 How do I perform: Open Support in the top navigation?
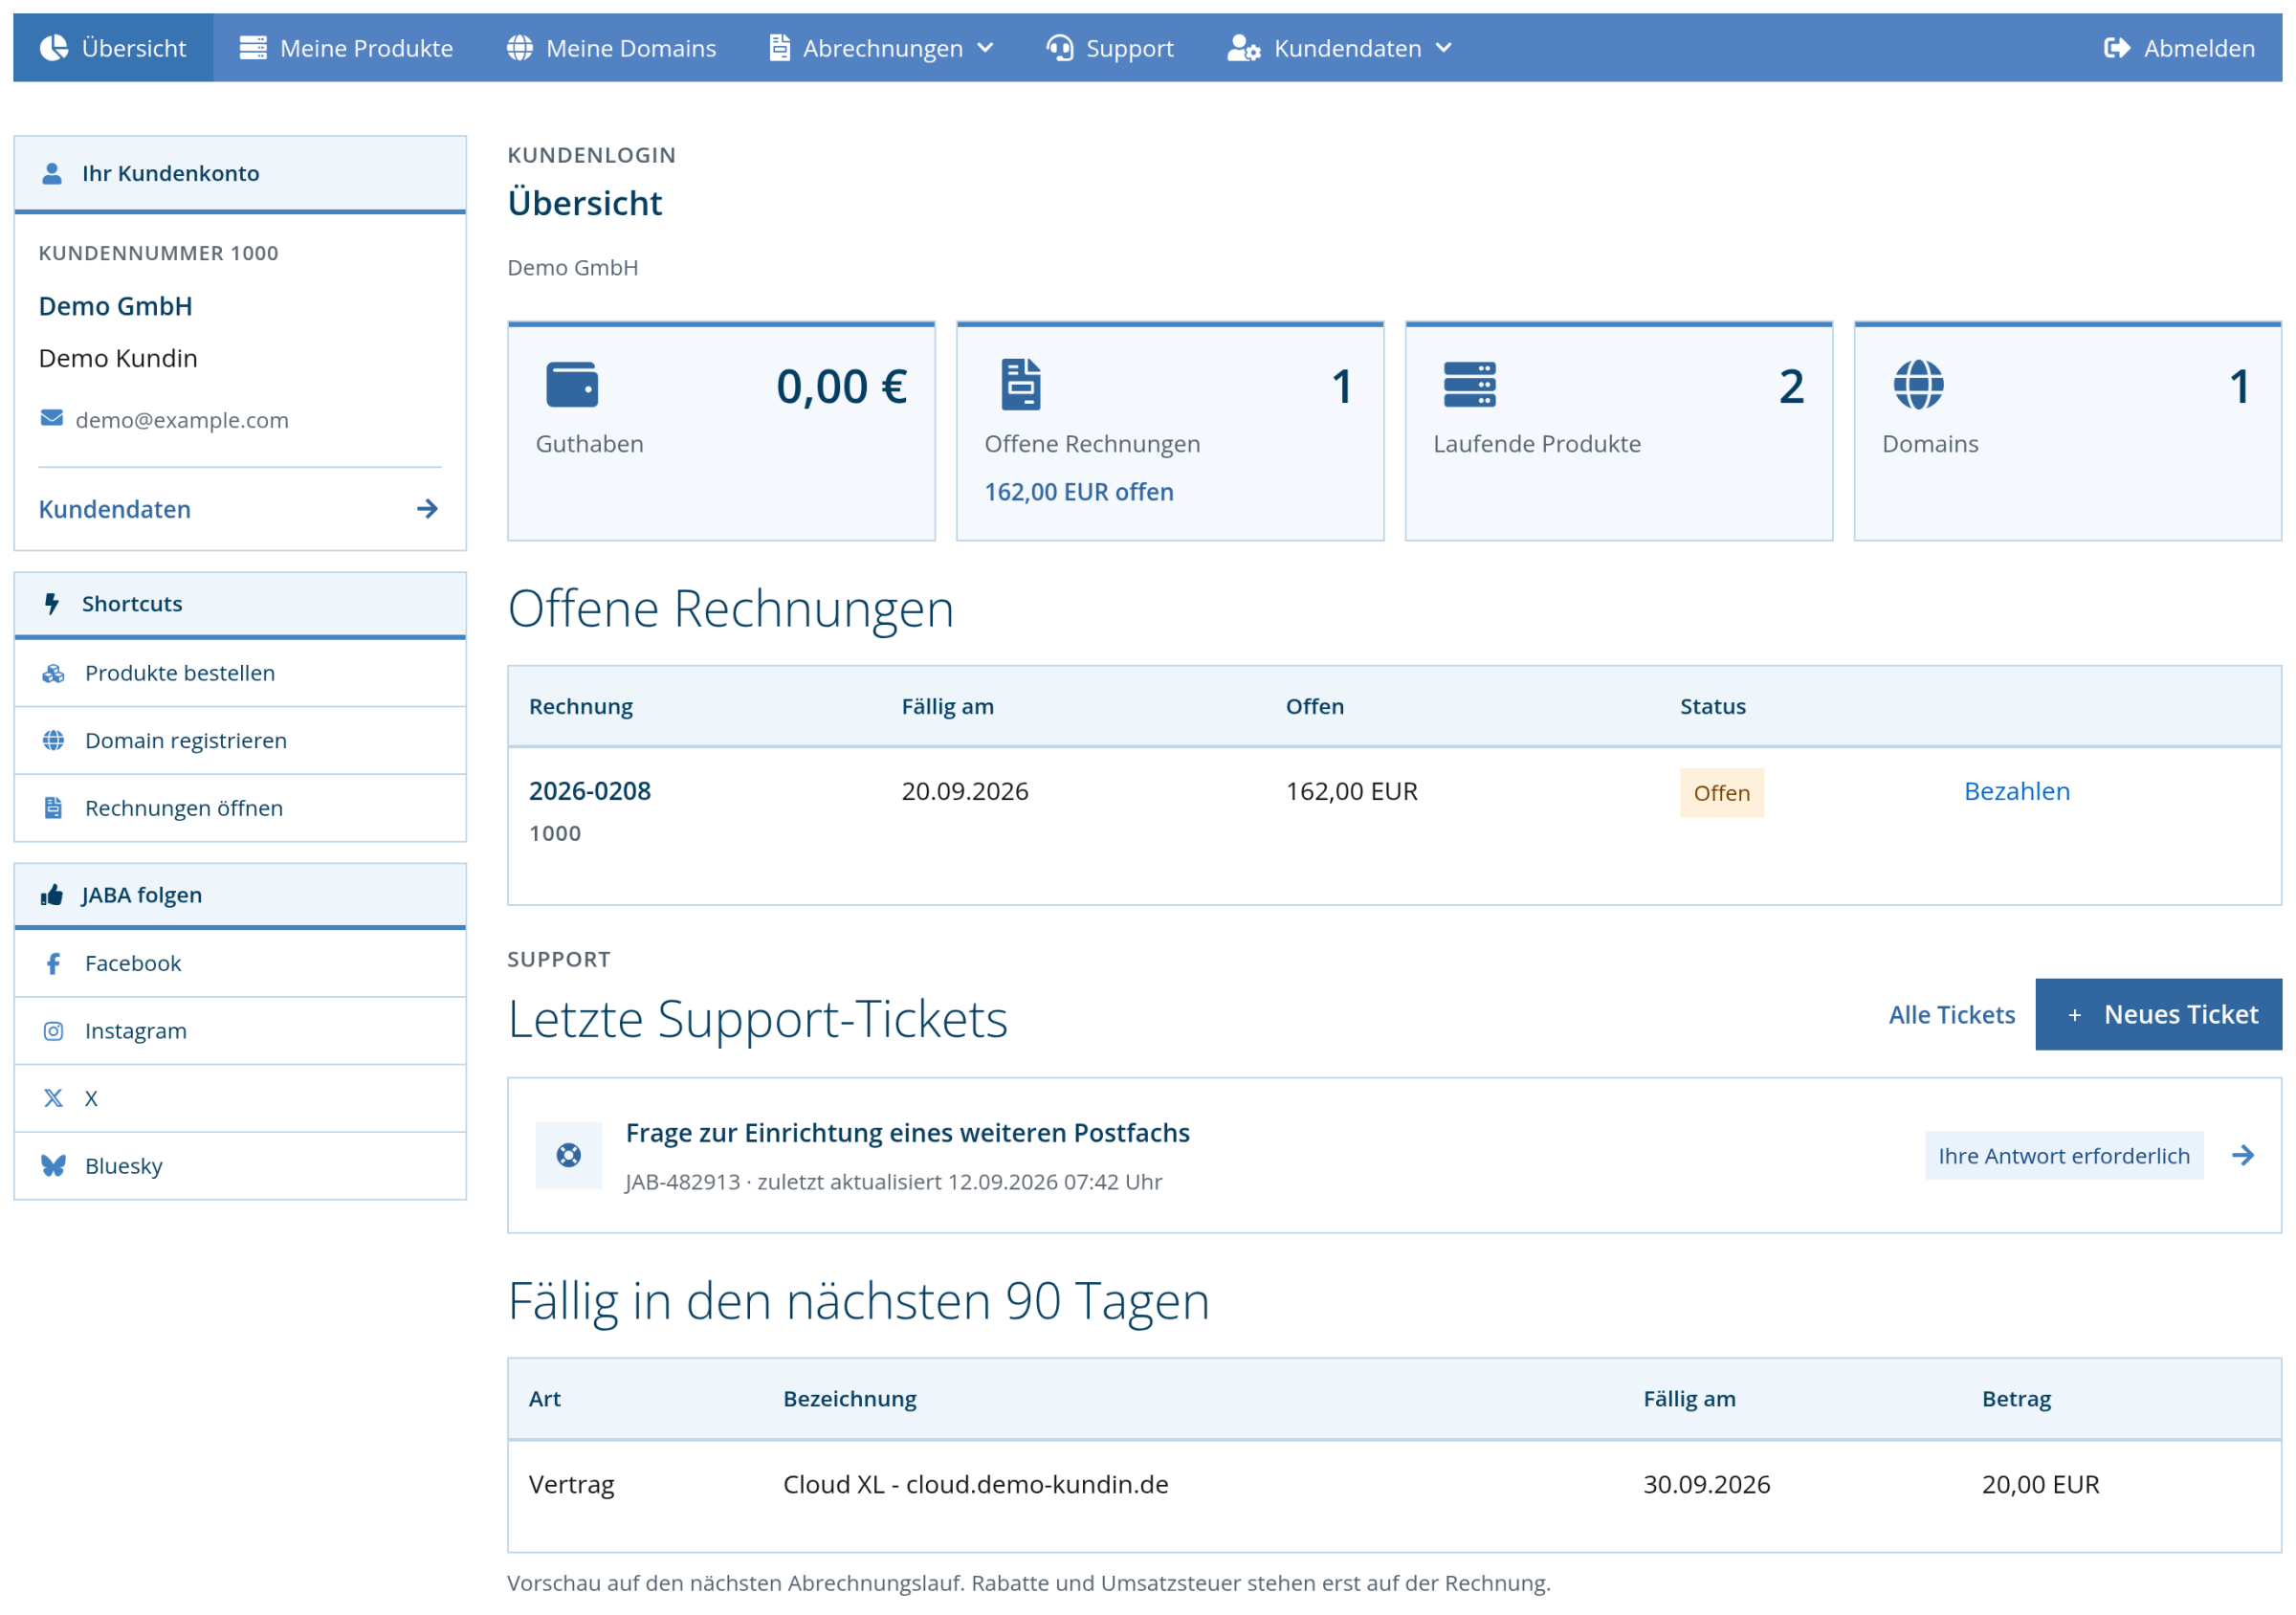(1110, 48)
